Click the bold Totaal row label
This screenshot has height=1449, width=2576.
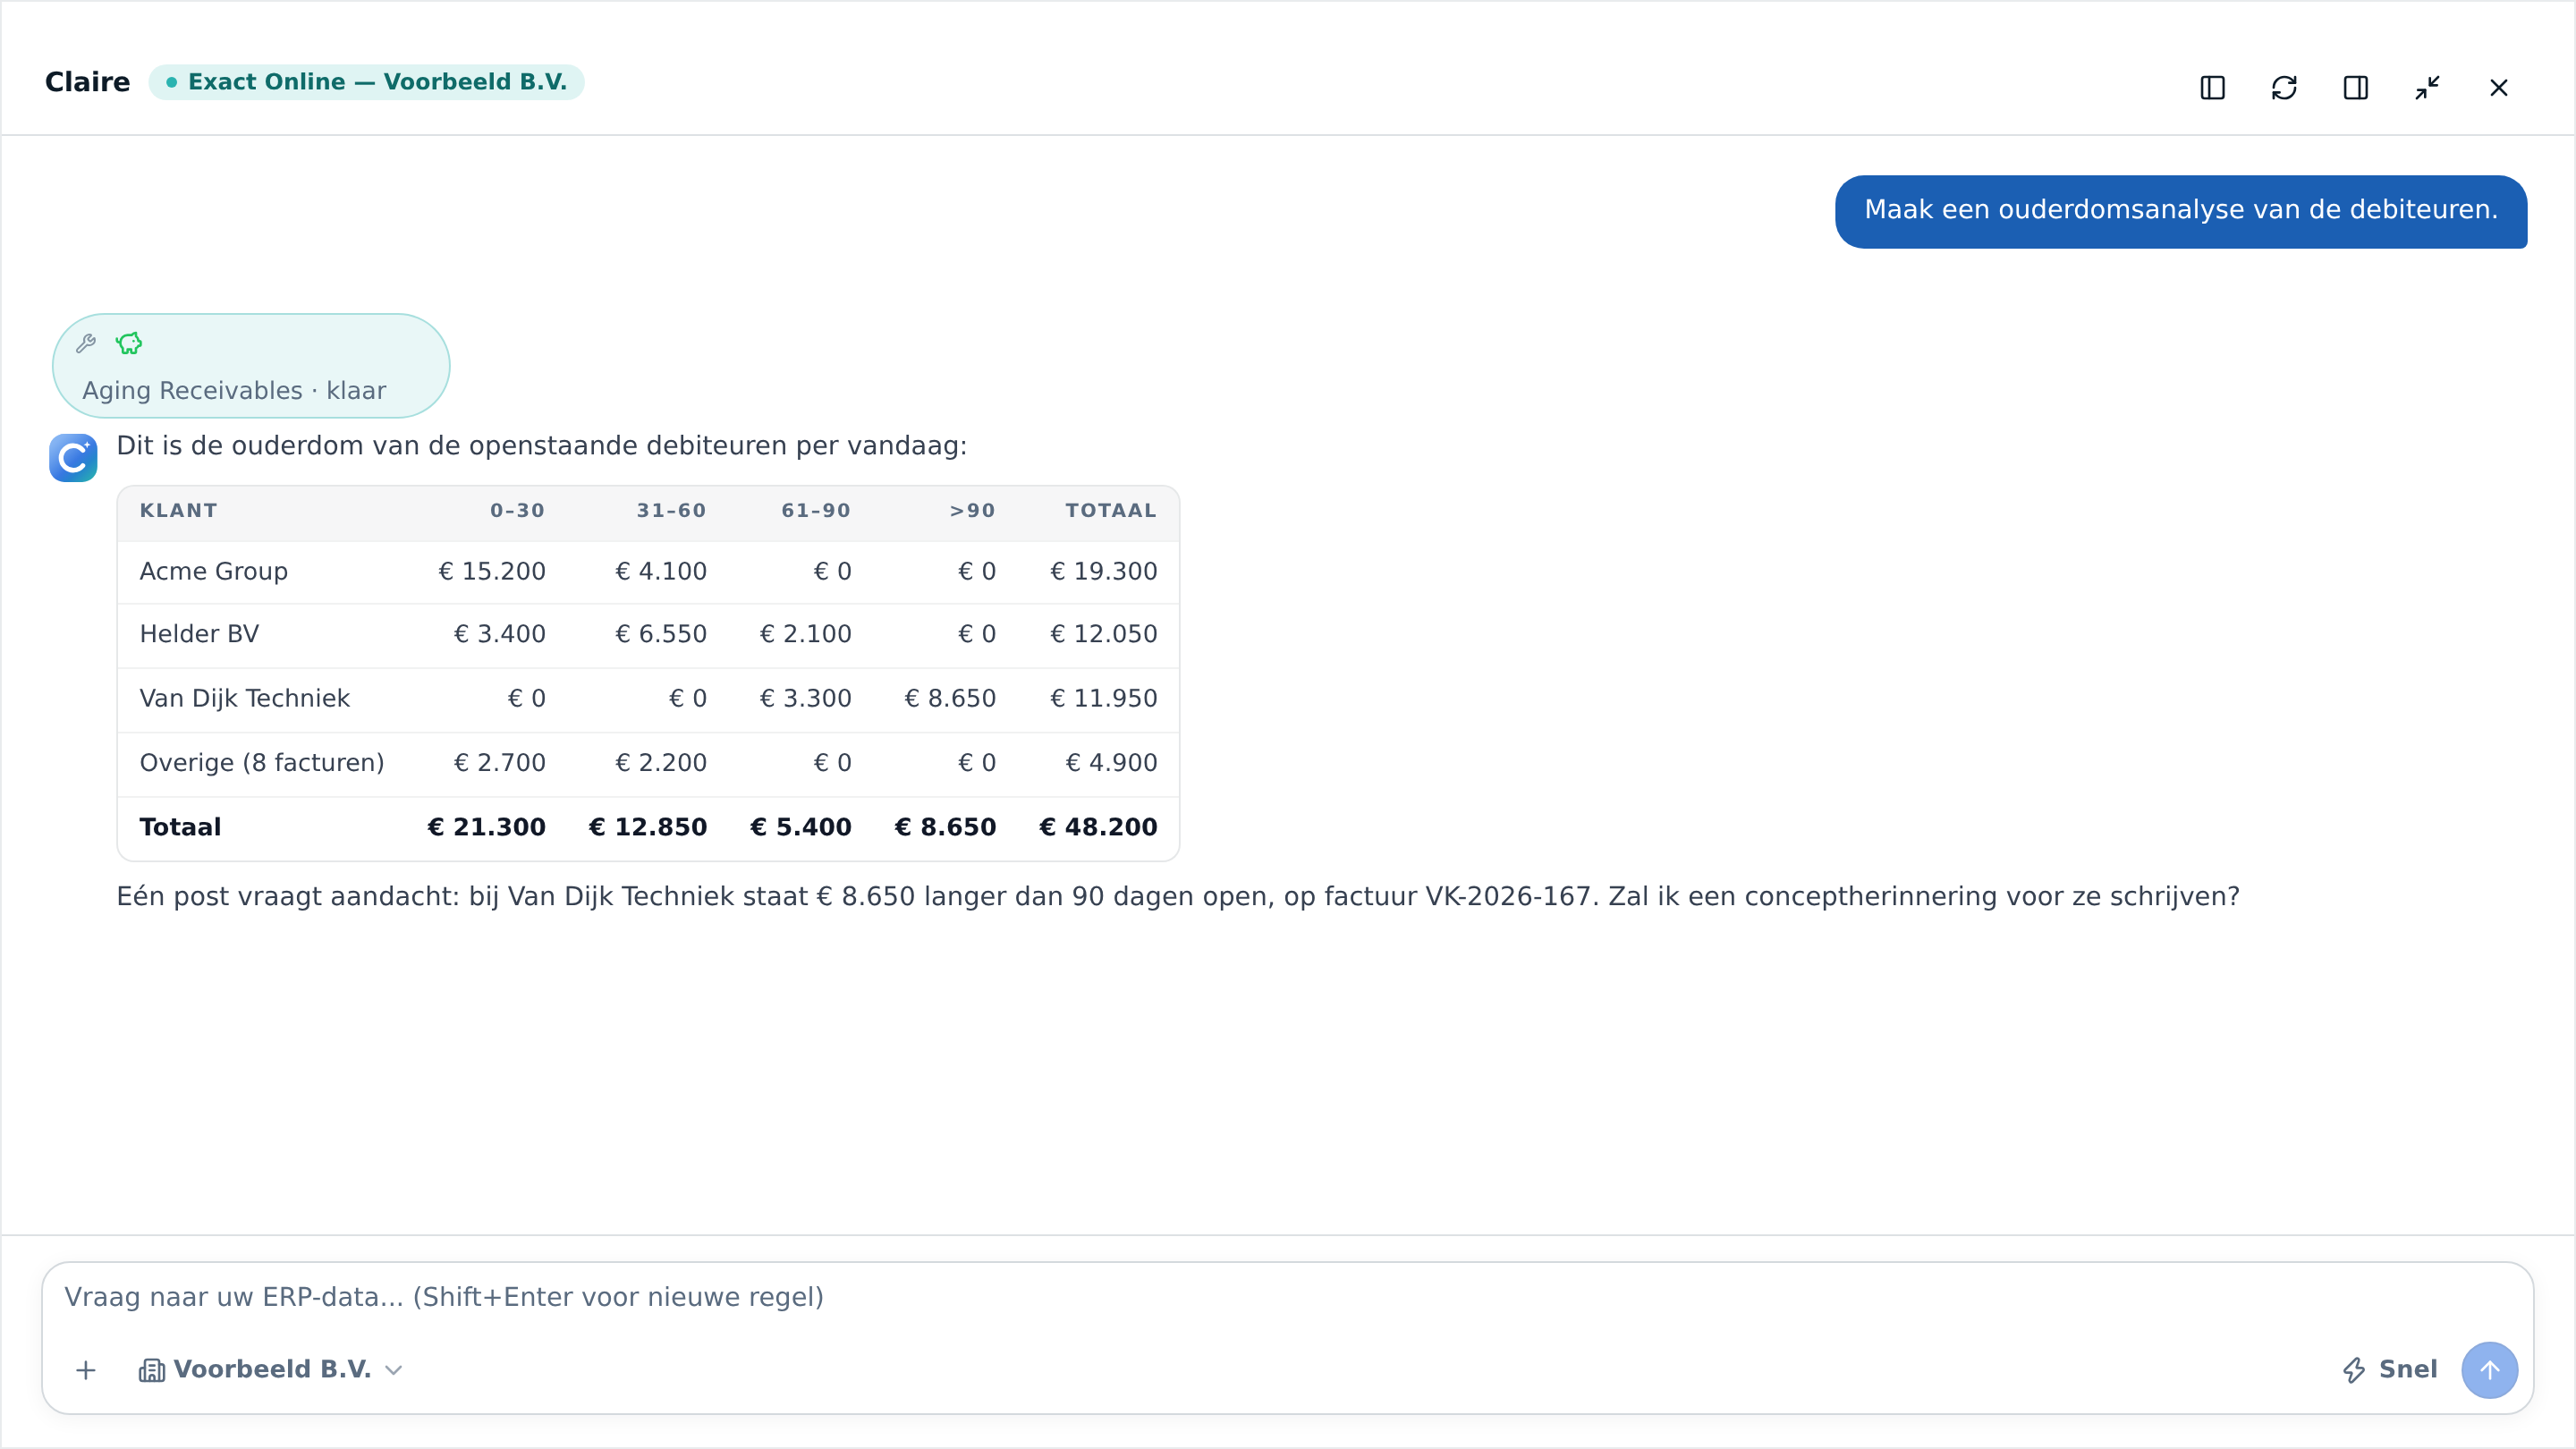(180, 828)
